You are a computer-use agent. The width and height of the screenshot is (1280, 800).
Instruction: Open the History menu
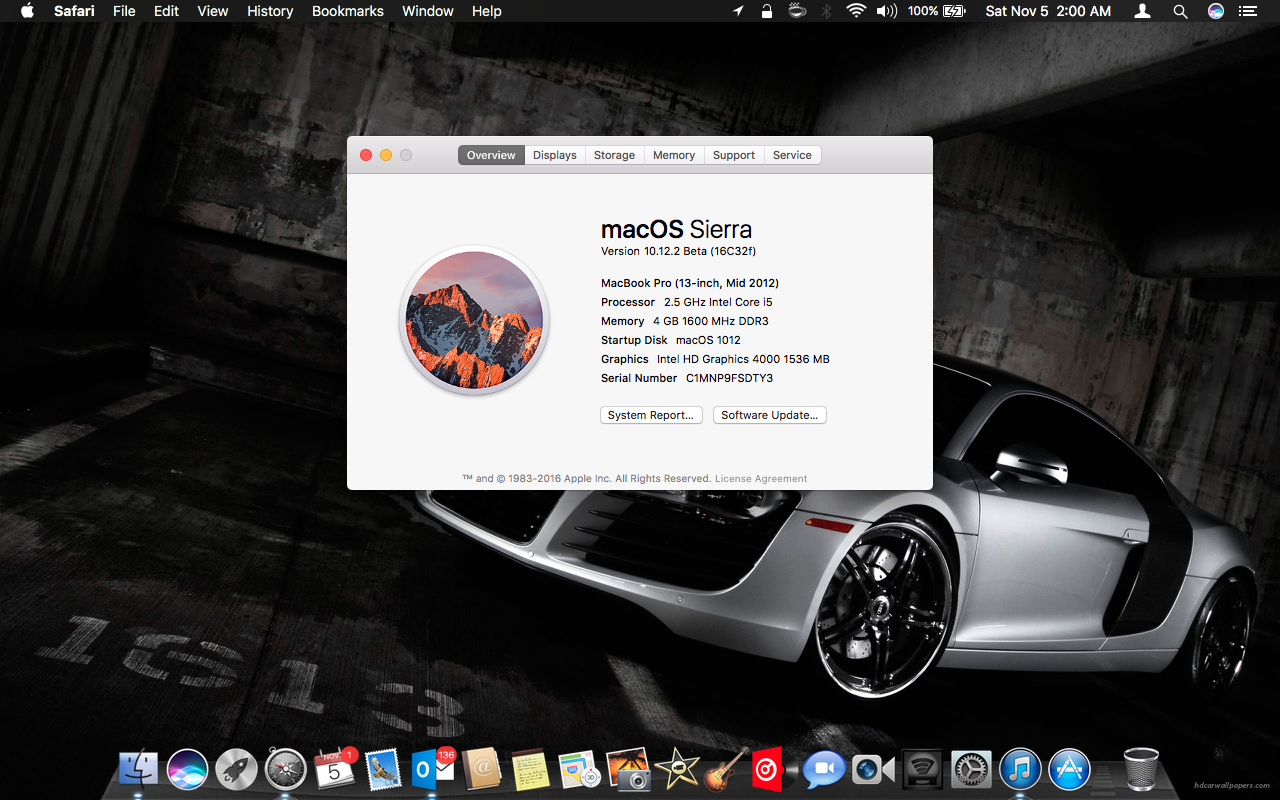(270, 11)
